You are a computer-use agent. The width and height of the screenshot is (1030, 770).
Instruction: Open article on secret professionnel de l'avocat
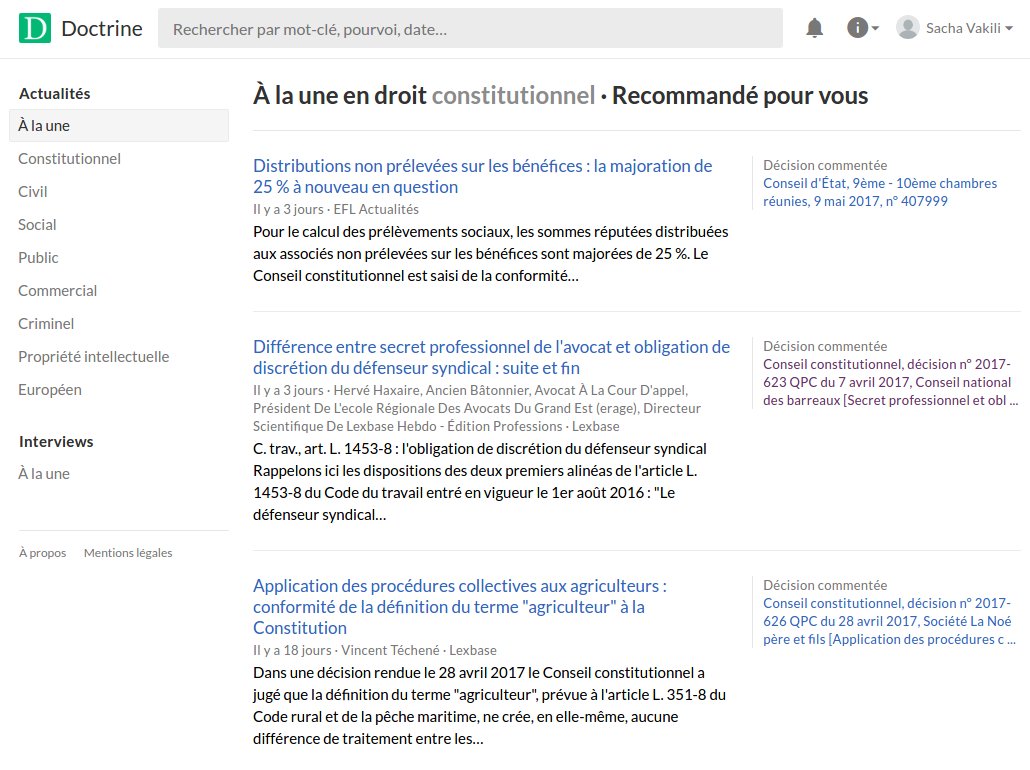coord(491,357)
